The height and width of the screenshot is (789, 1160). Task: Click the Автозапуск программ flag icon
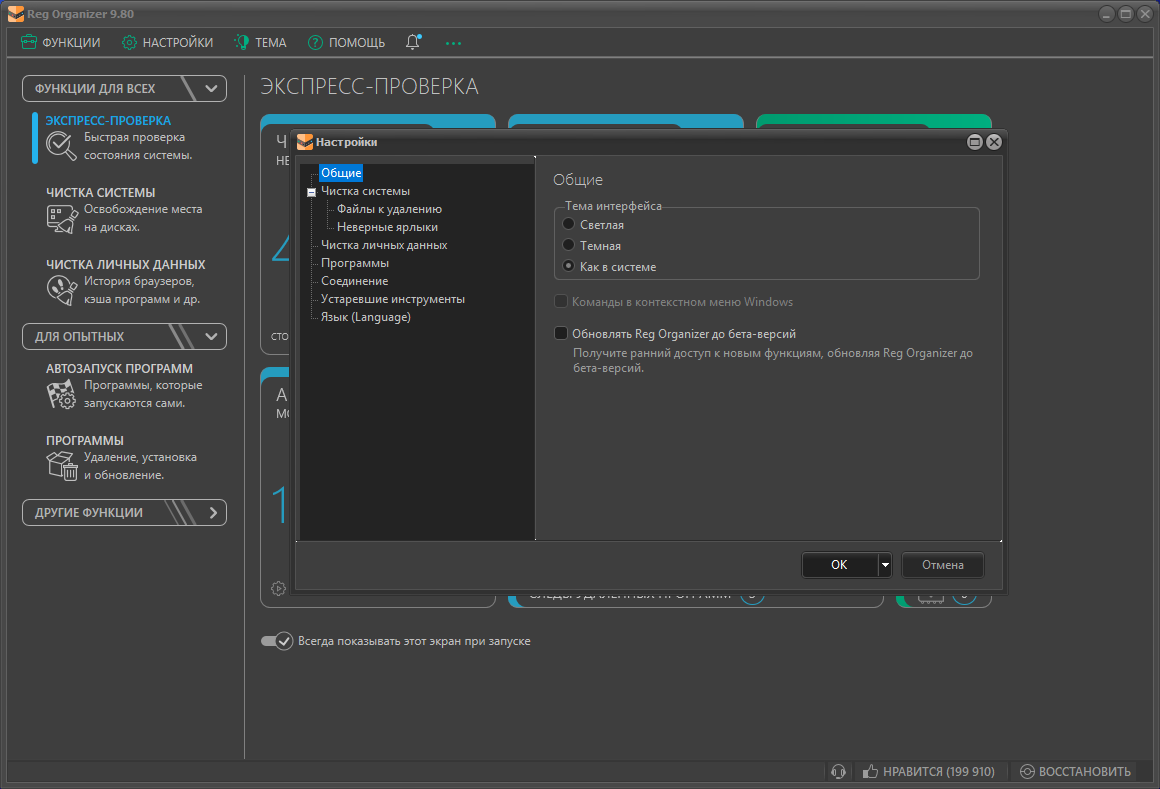point(61,394)
